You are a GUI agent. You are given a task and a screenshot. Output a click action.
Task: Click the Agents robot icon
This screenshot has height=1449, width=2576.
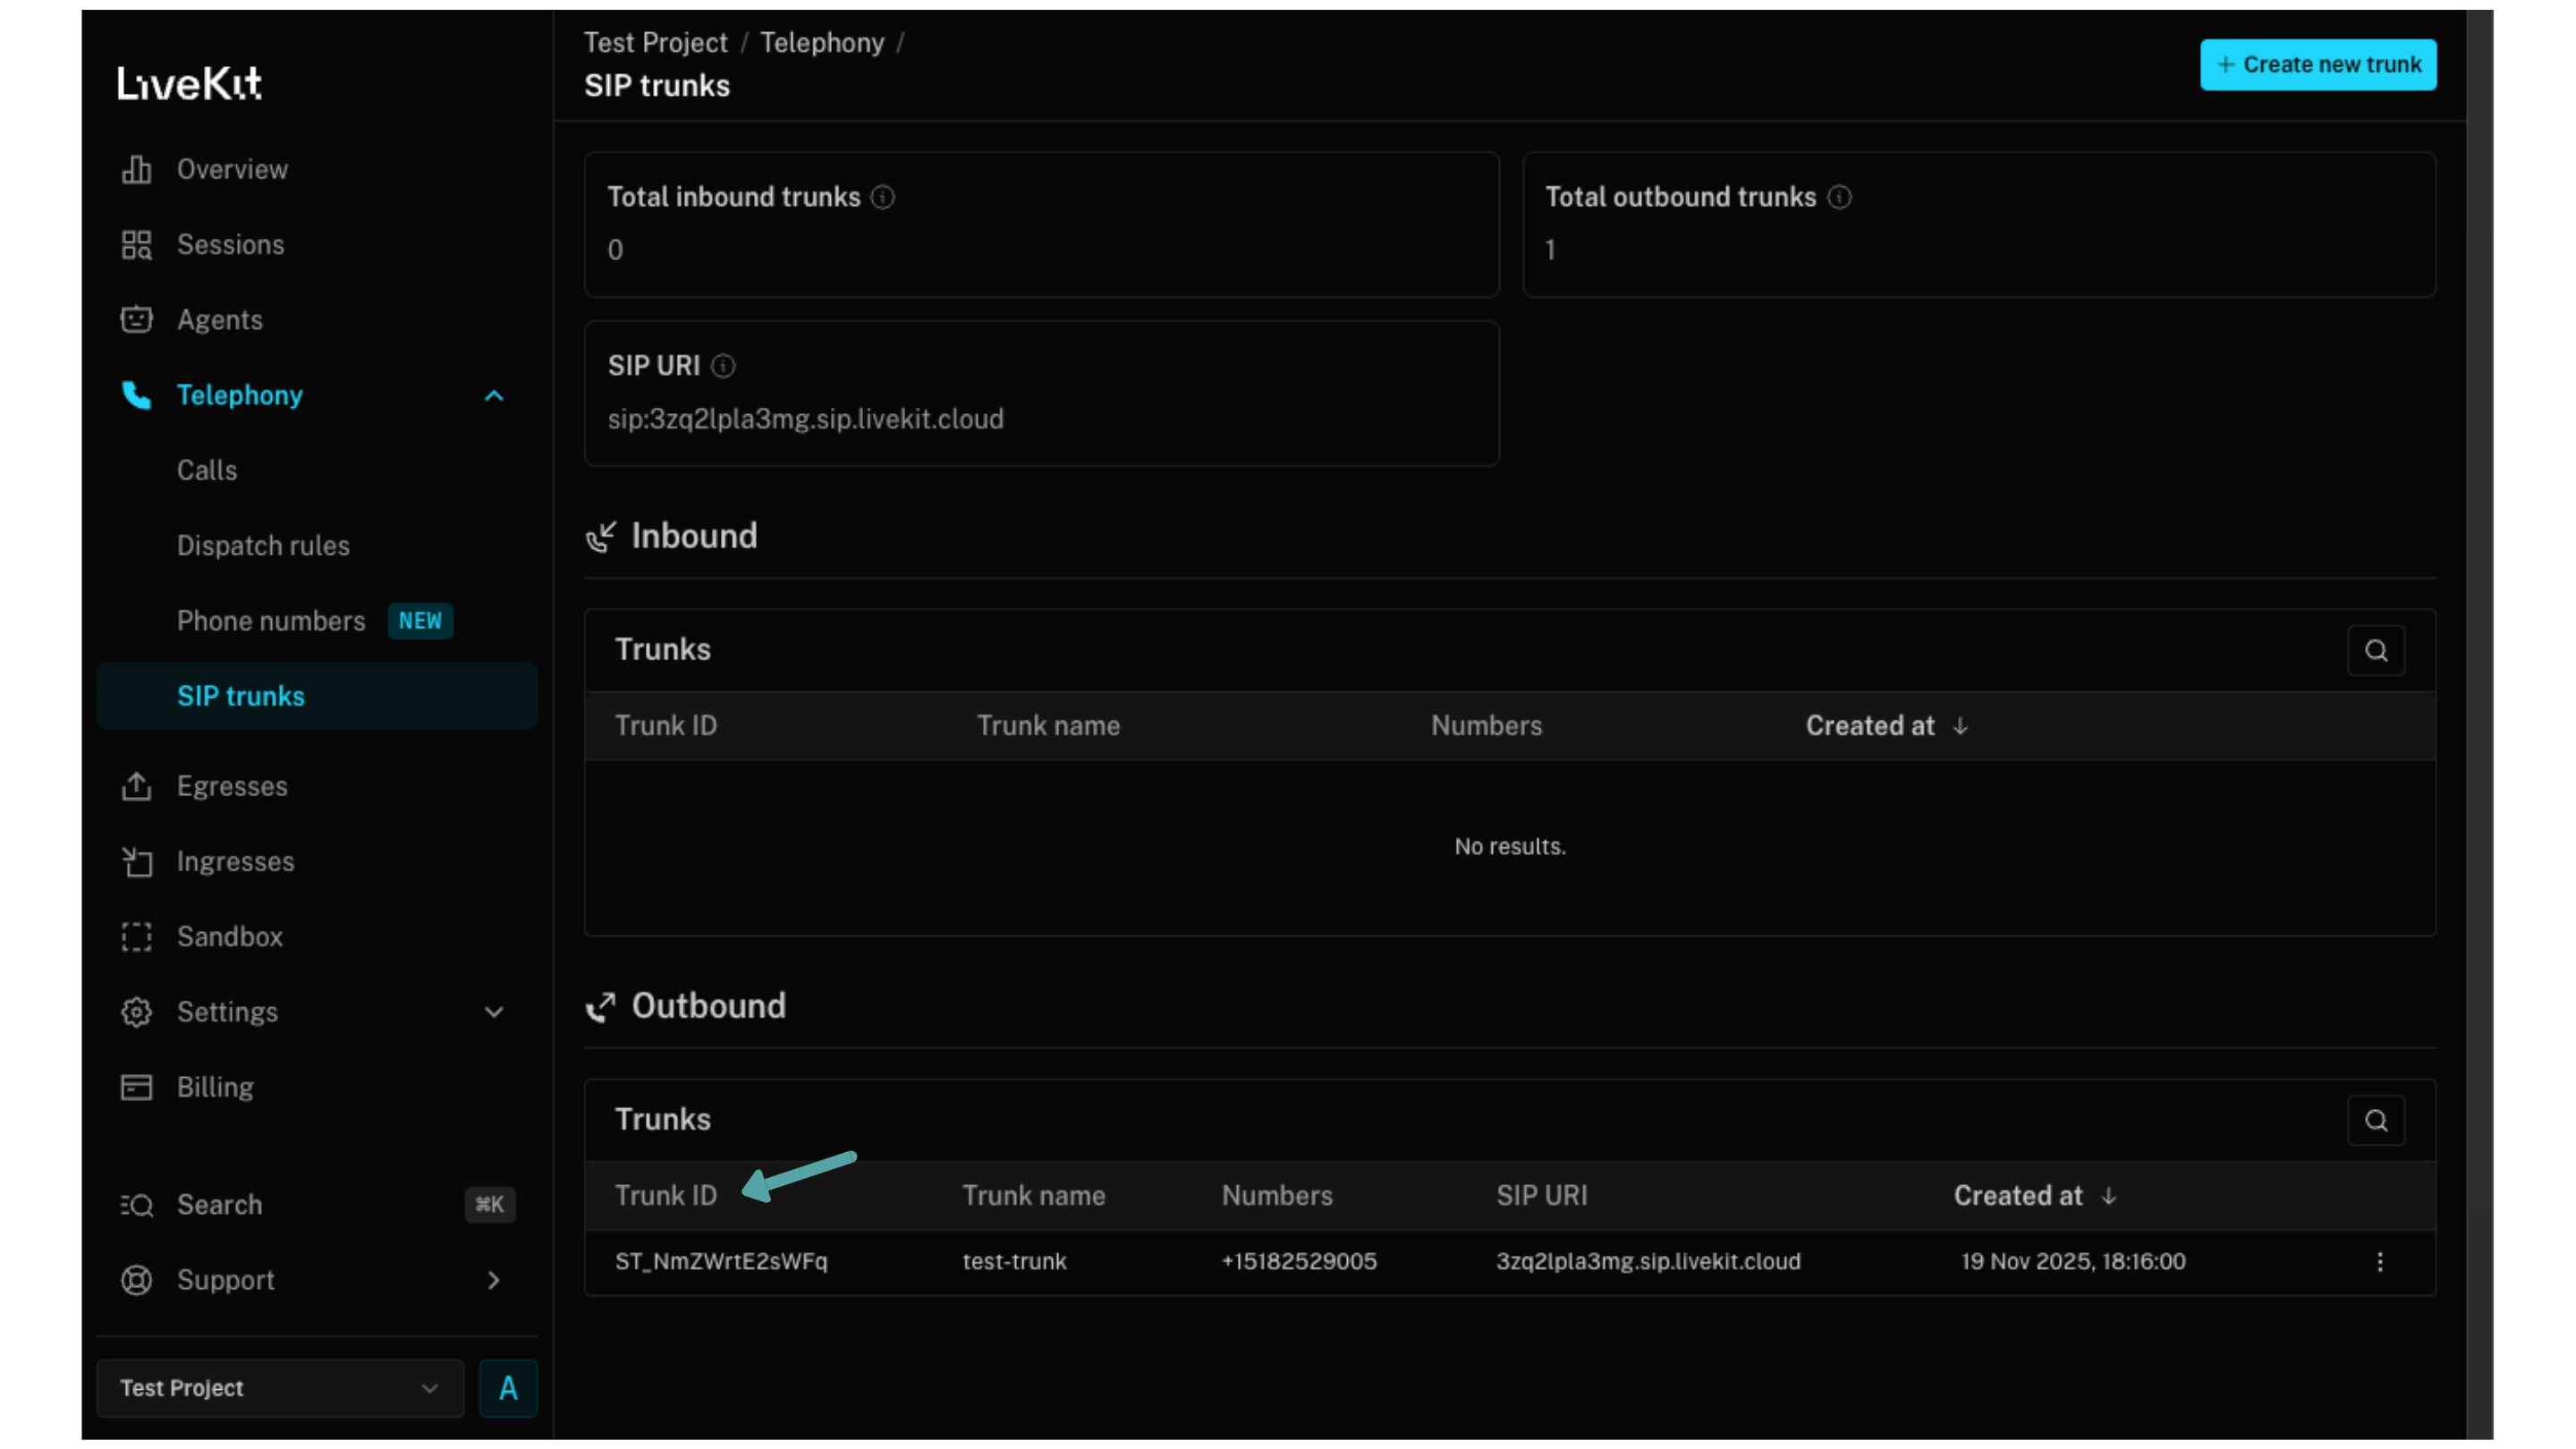tap(136, 319)
